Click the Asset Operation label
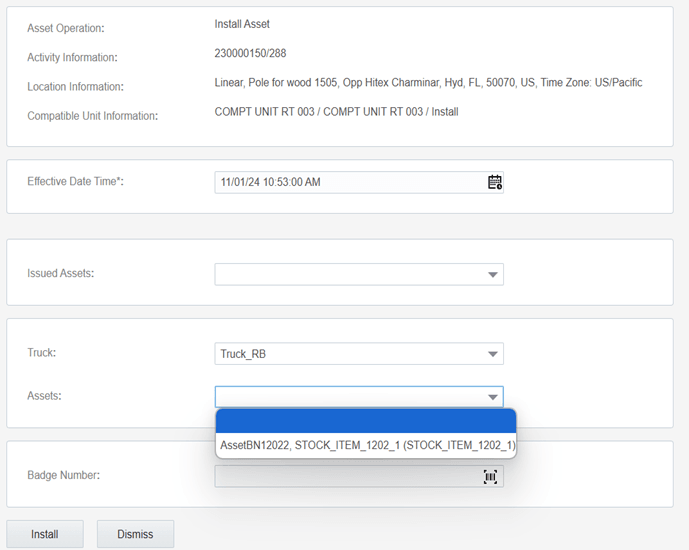689x550 pixels. coord(65,28)
